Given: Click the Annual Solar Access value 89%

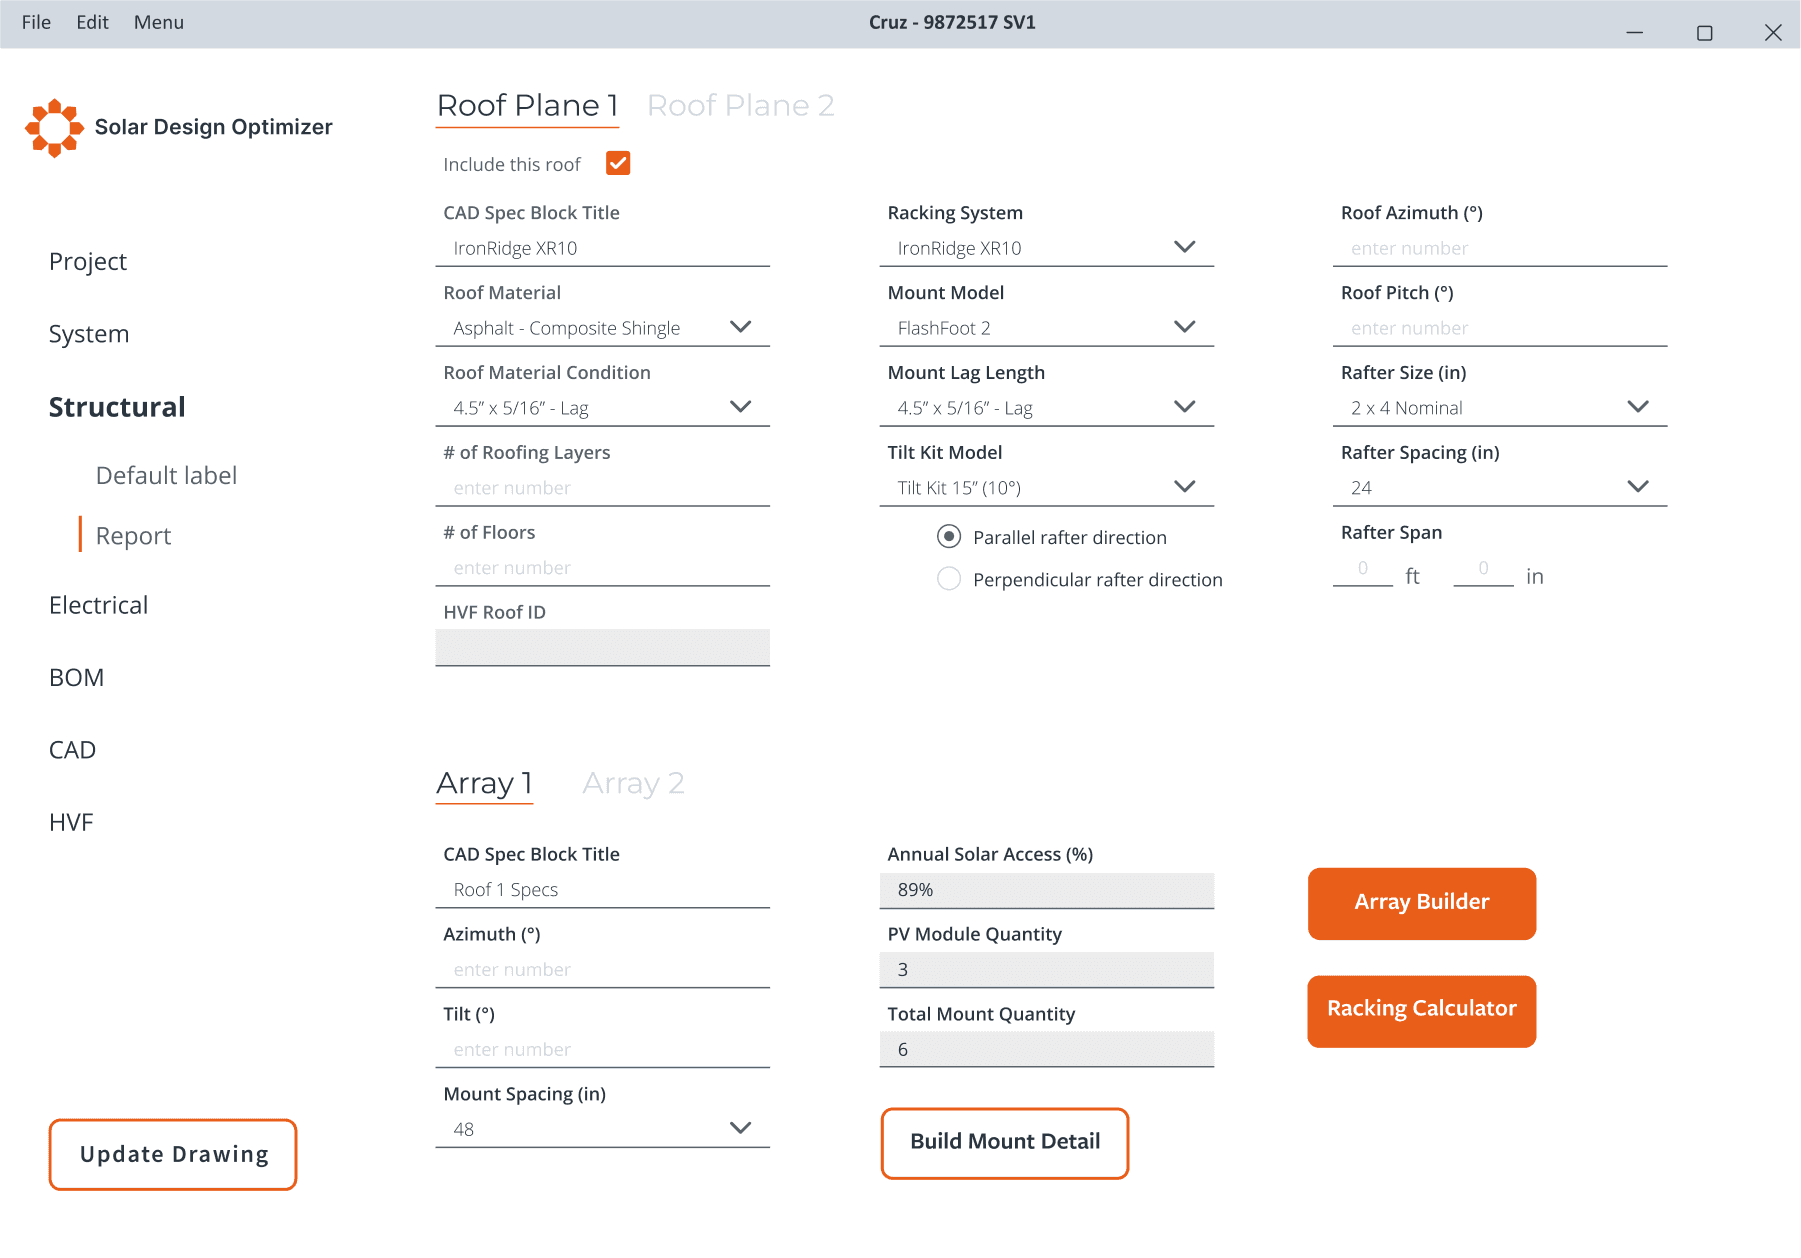Looking at the screenshot, I should tap(1046, 890).
